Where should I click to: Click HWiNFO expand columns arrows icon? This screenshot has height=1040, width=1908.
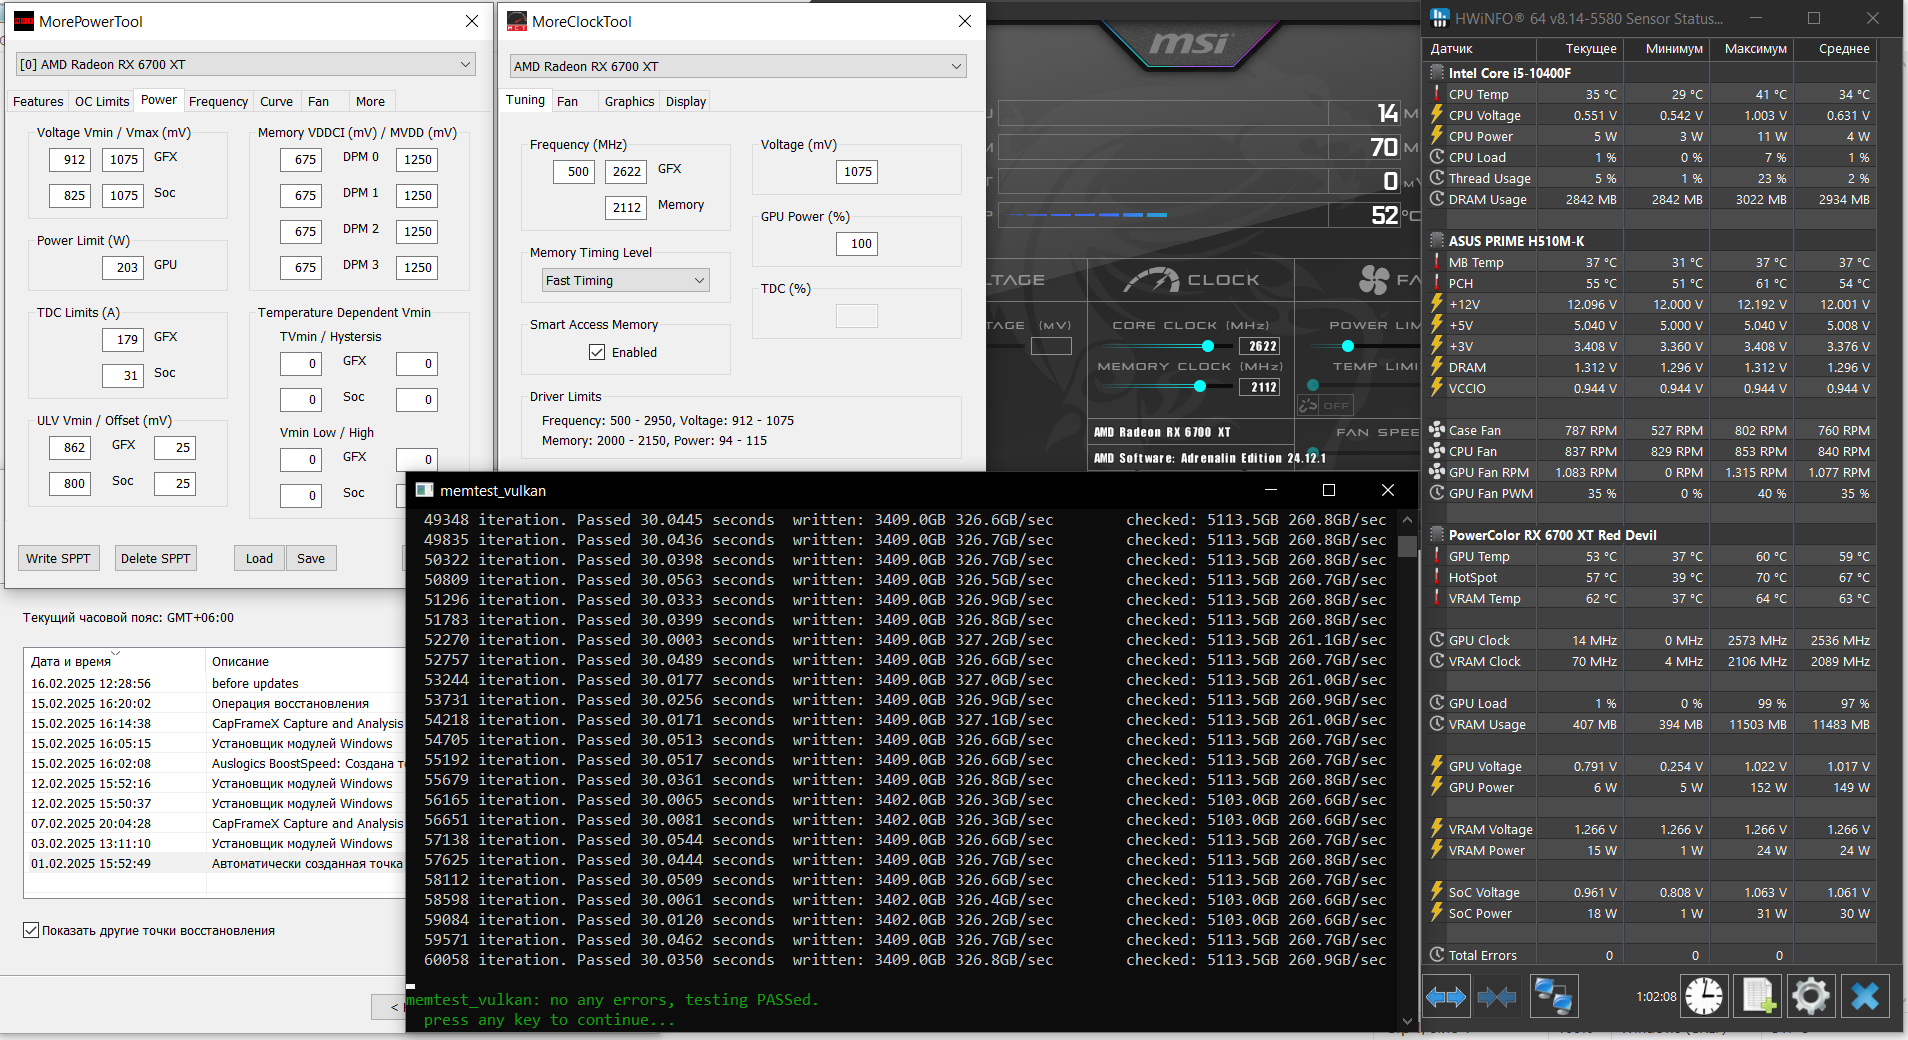(1446, 996)
